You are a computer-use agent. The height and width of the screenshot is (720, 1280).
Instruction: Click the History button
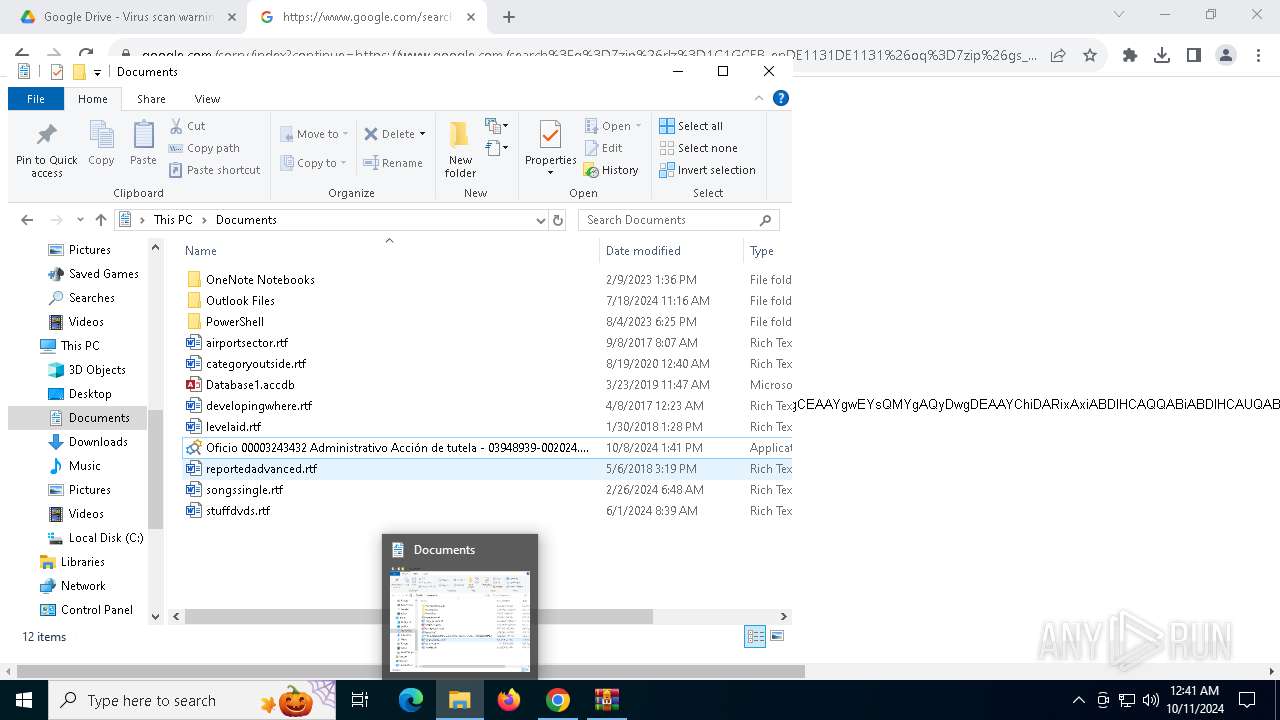coord(611,170)
